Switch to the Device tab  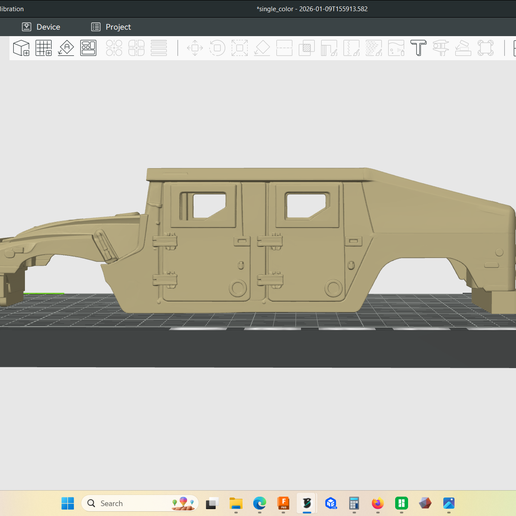coord(41,27)
